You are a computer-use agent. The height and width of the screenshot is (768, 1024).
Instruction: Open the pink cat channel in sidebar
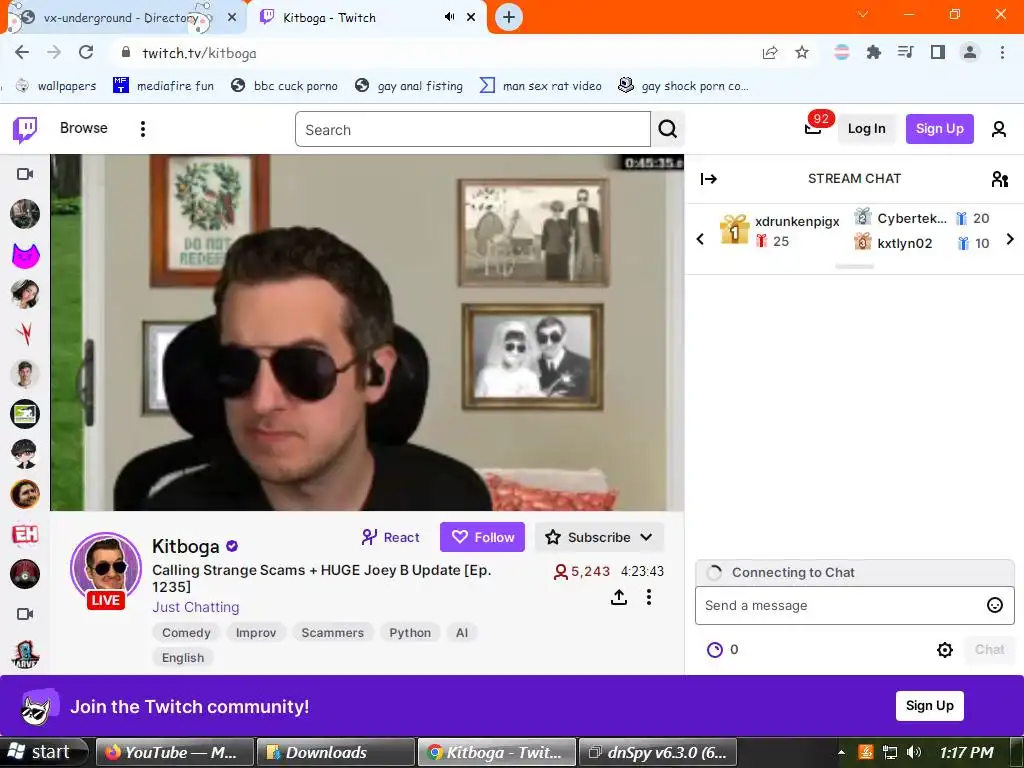coord(25,255)
